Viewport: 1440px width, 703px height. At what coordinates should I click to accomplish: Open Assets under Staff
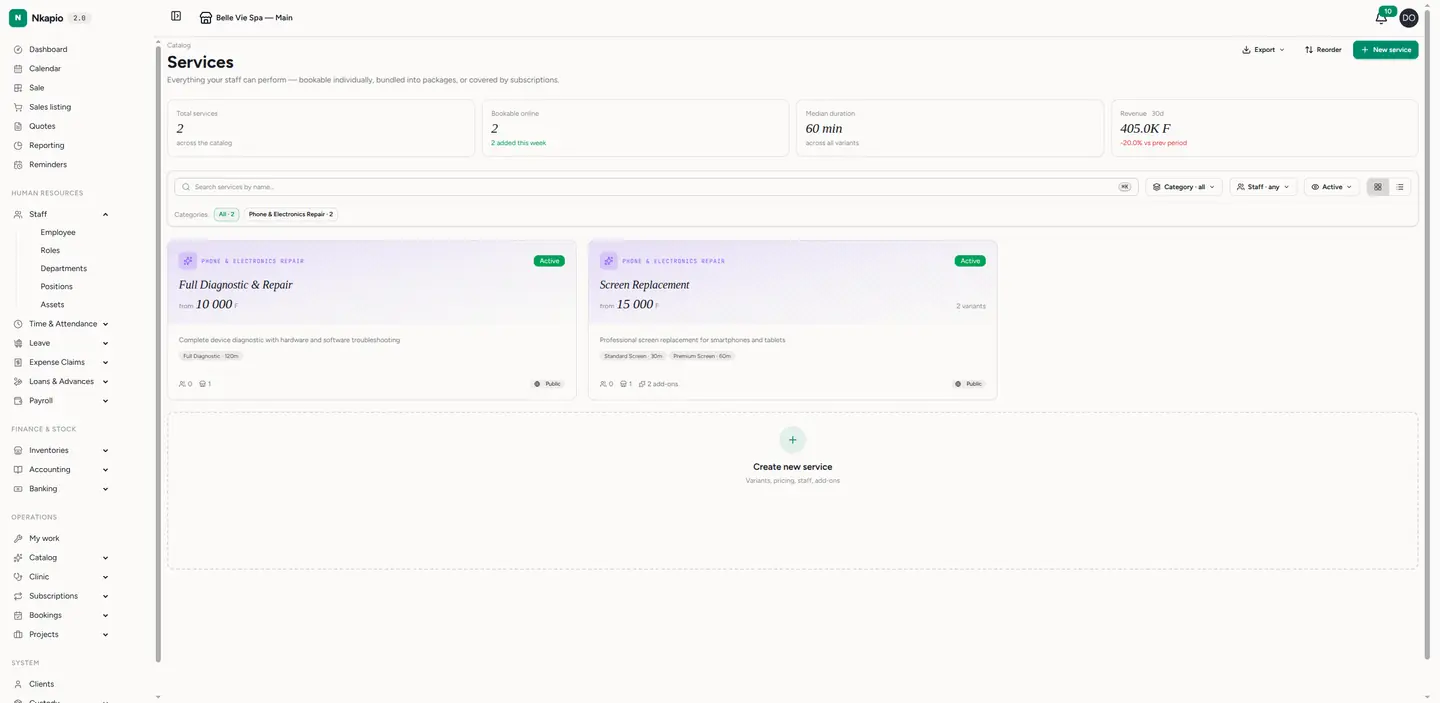[x=52, y=304]
